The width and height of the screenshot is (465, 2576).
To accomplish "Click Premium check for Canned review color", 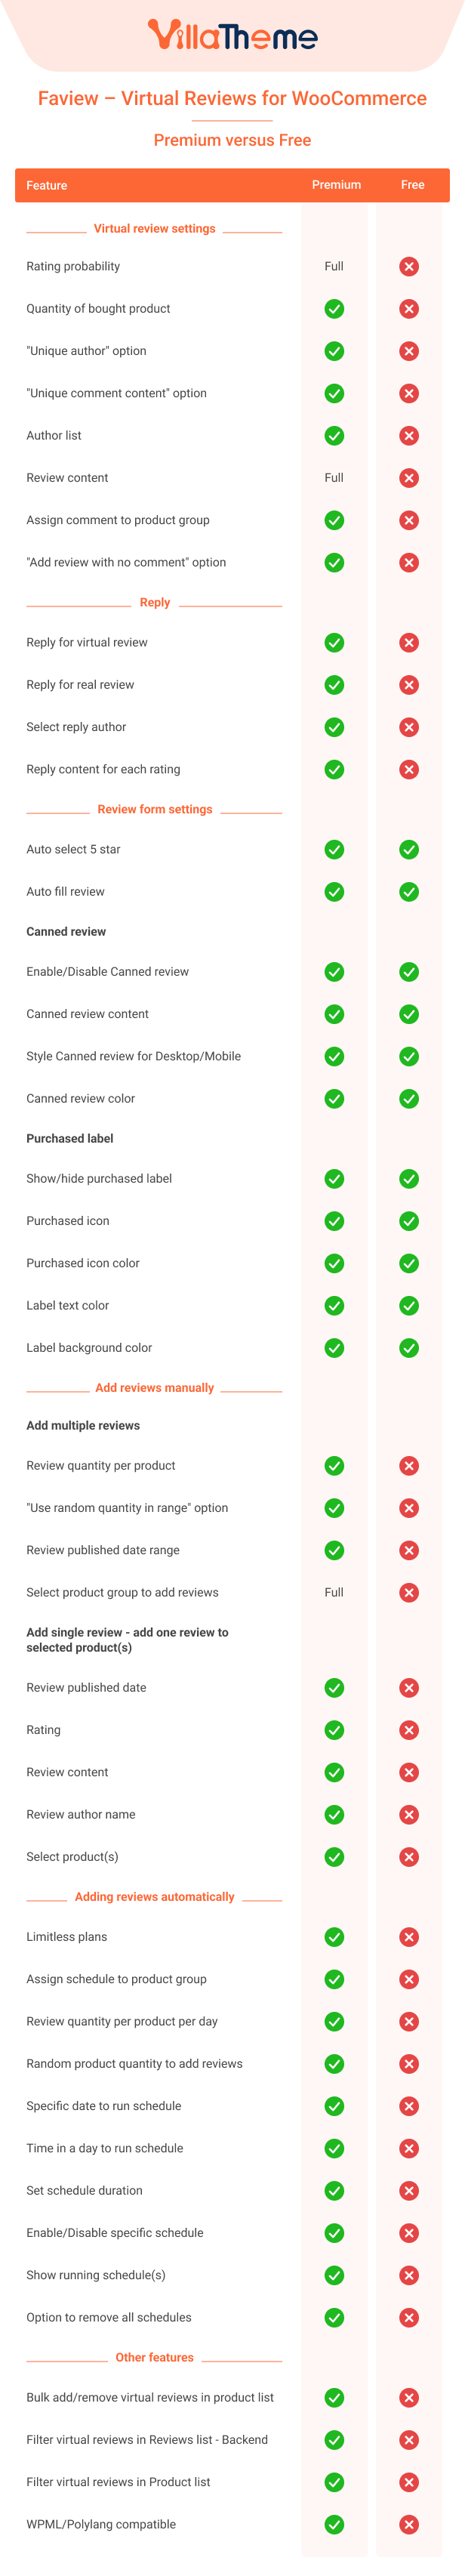I will pyautogui.click(x=334, y=1099).
